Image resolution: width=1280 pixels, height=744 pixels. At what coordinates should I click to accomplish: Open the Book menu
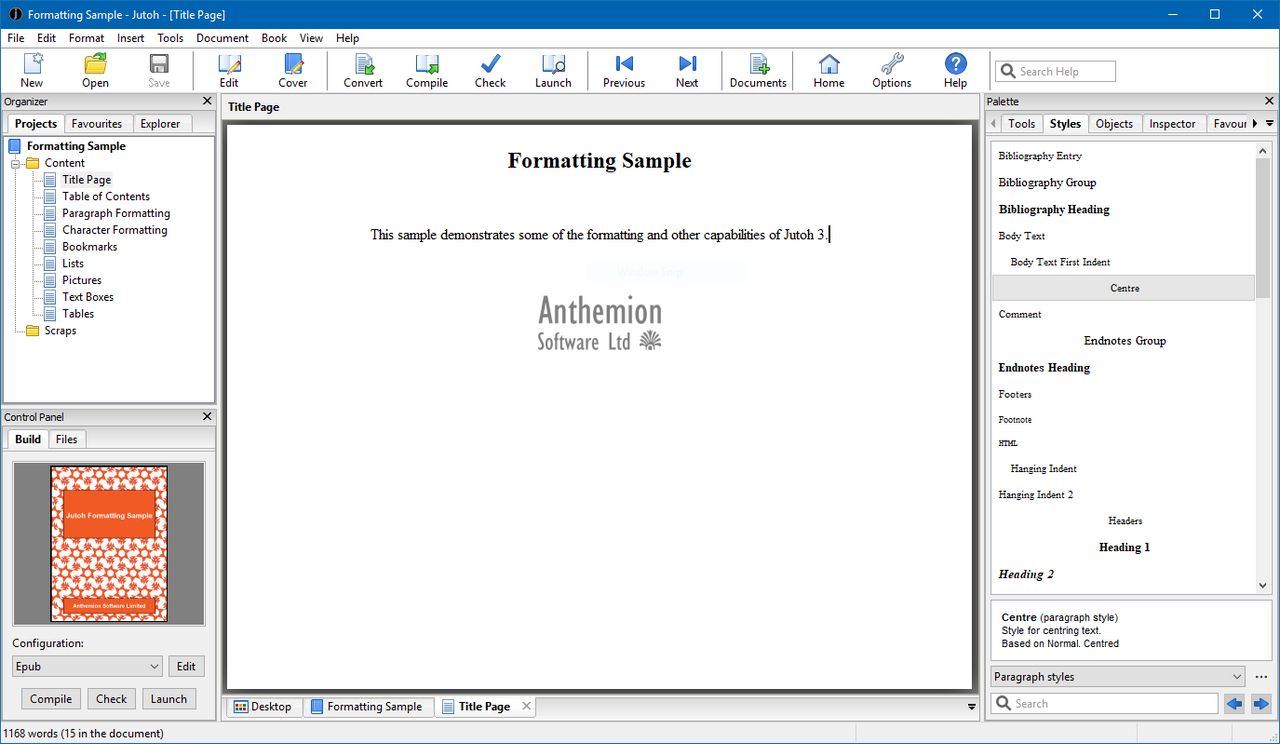274,38
